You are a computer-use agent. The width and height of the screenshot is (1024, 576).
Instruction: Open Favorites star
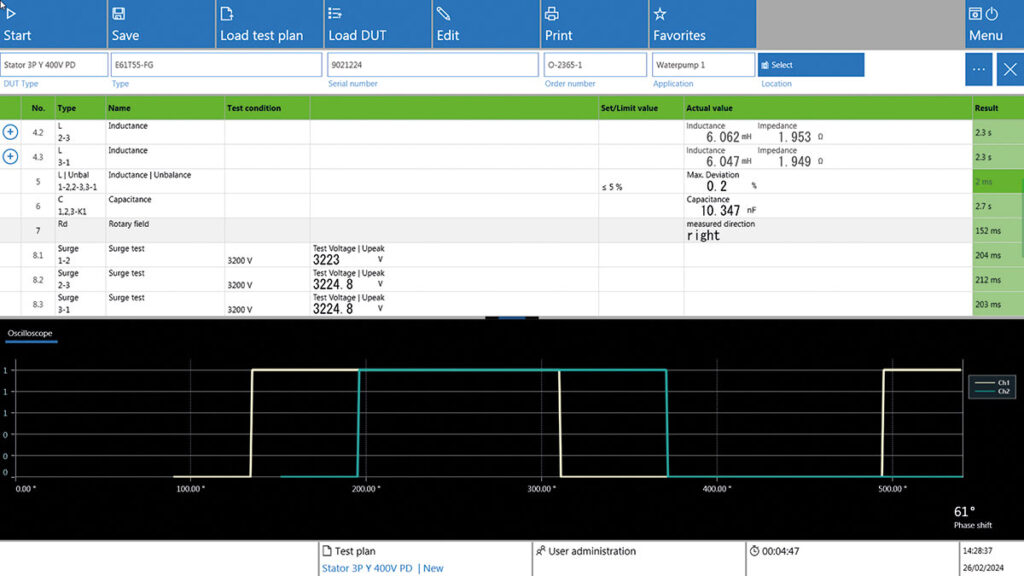[660, 14]
